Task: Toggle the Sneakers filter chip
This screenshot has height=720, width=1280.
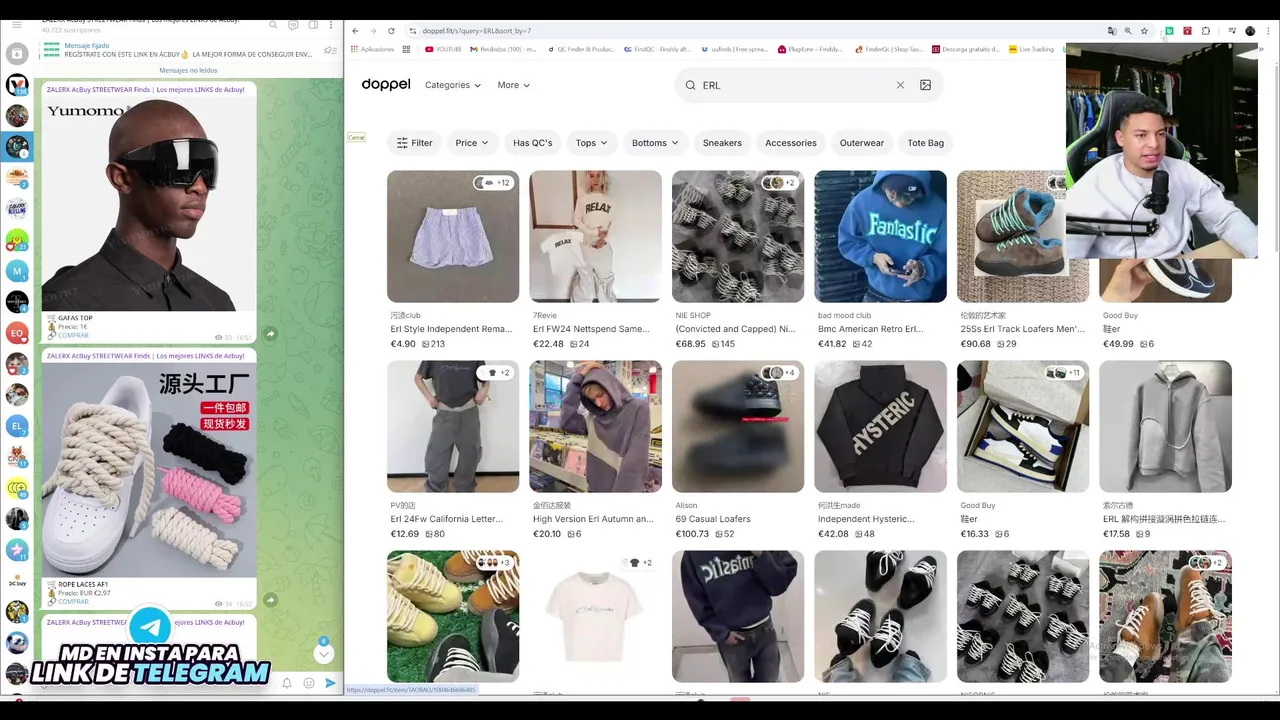Action: pyautogui.click(x=722, y=143)
